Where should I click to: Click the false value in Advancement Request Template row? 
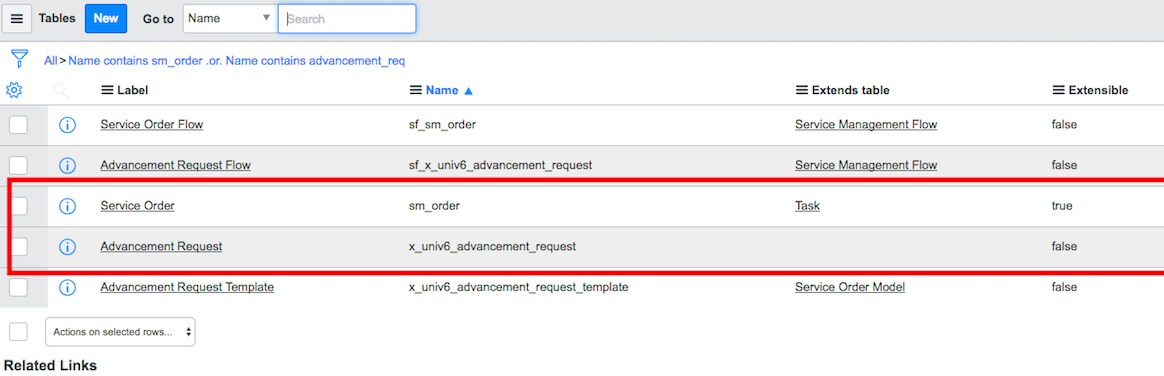1065,287
